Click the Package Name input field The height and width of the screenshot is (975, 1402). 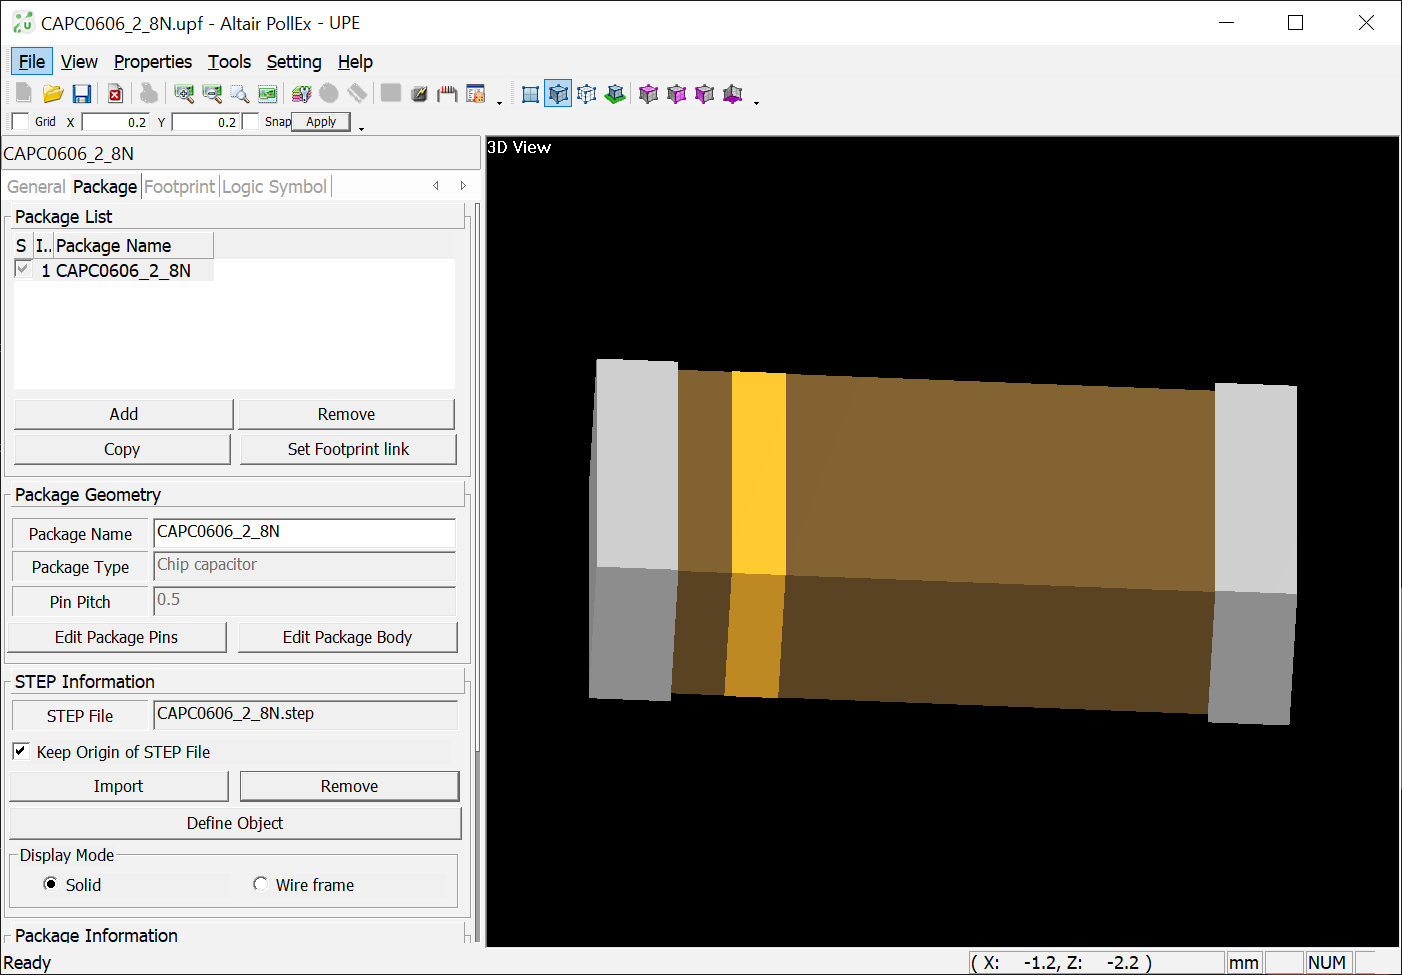305,533
